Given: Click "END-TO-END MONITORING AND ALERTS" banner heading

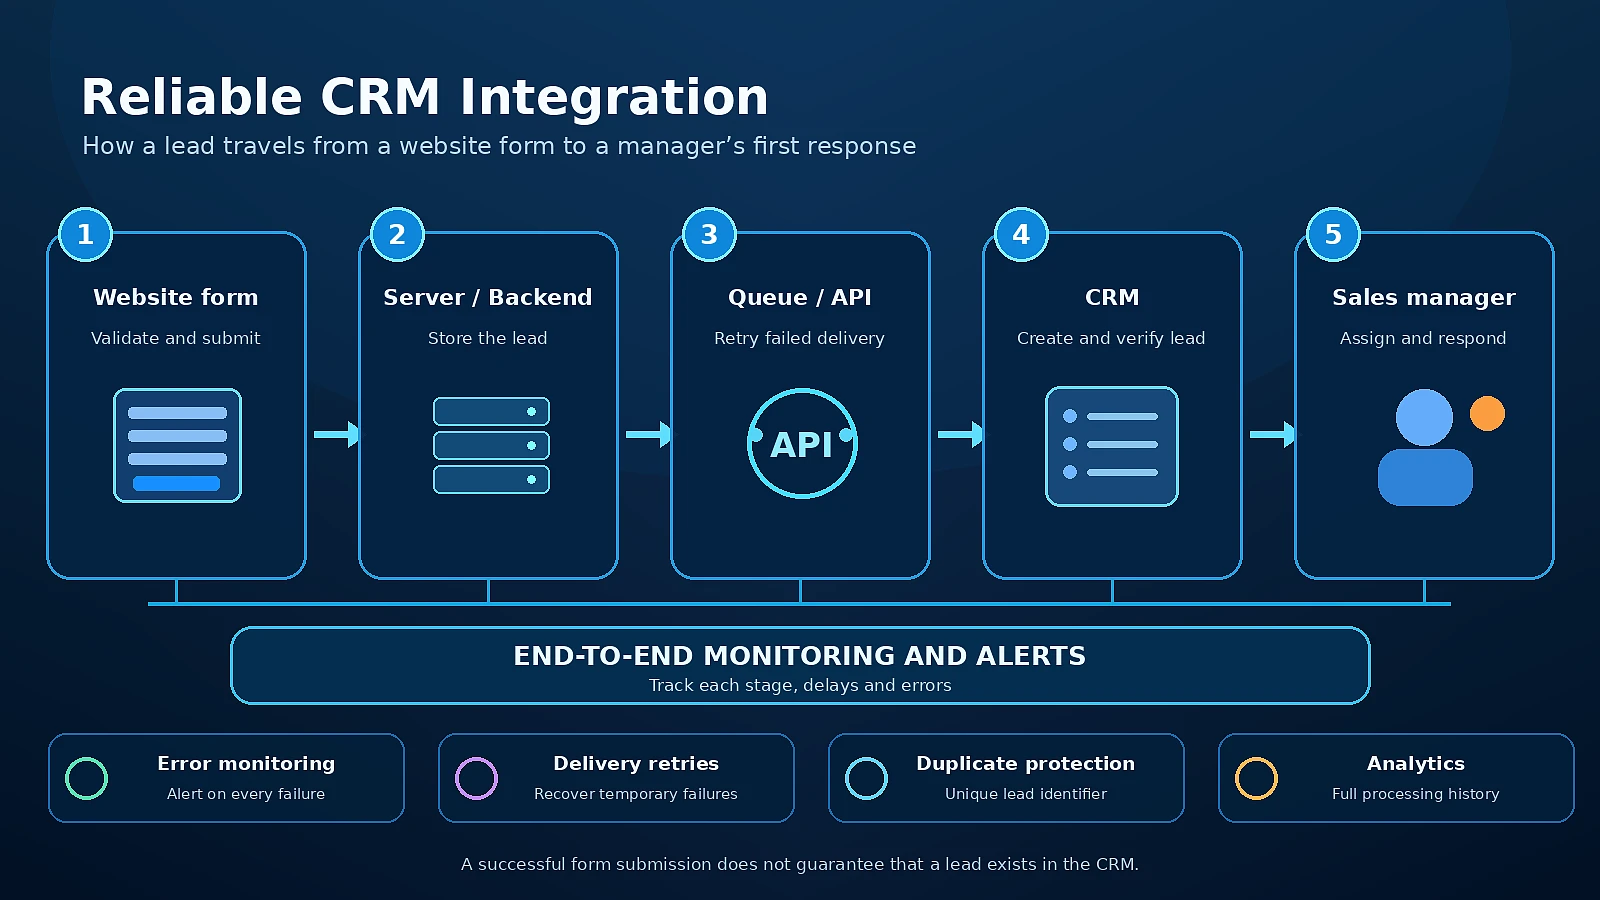Looking at the screenshot, I should [x=800, y=656].
